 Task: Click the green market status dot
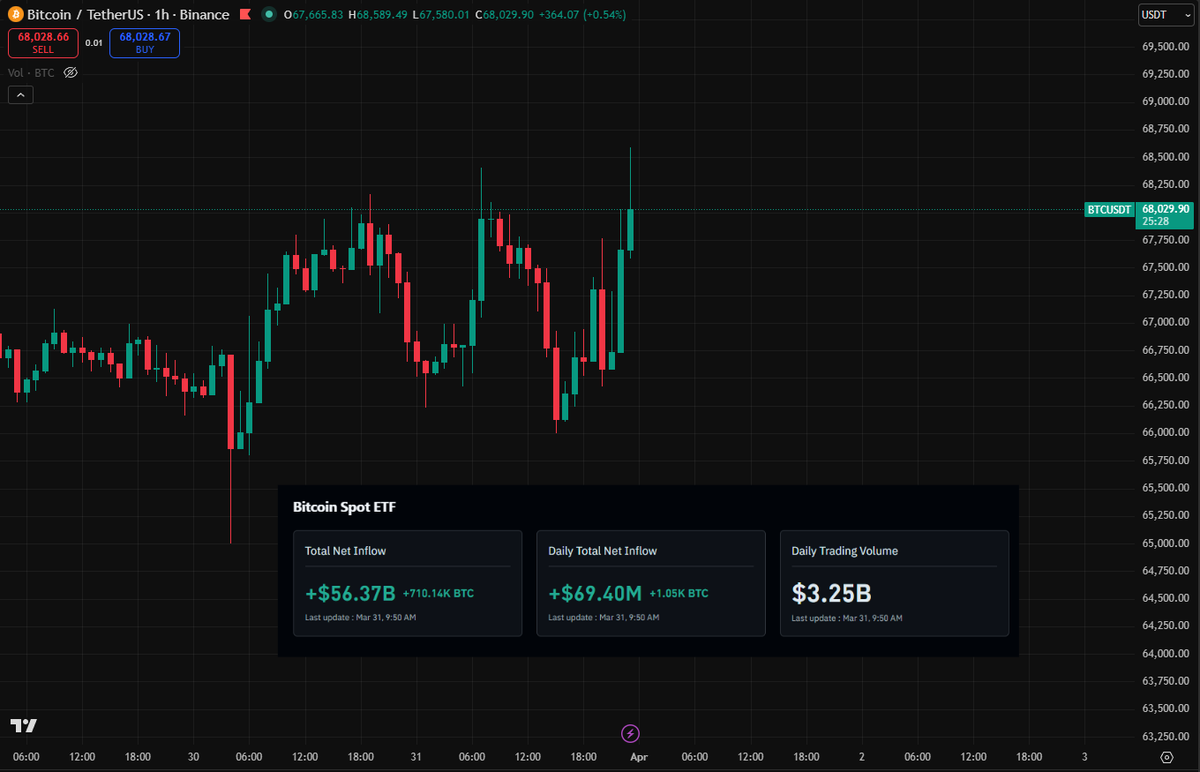click(268, 15)
